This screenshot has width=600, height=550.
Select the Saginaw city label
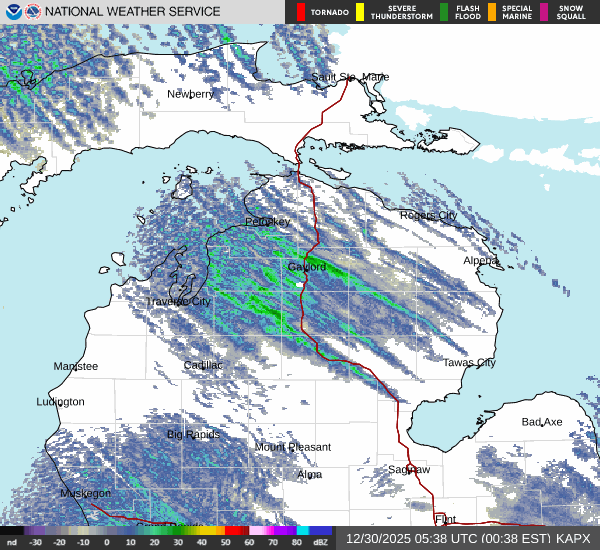(x=408, y=469)
